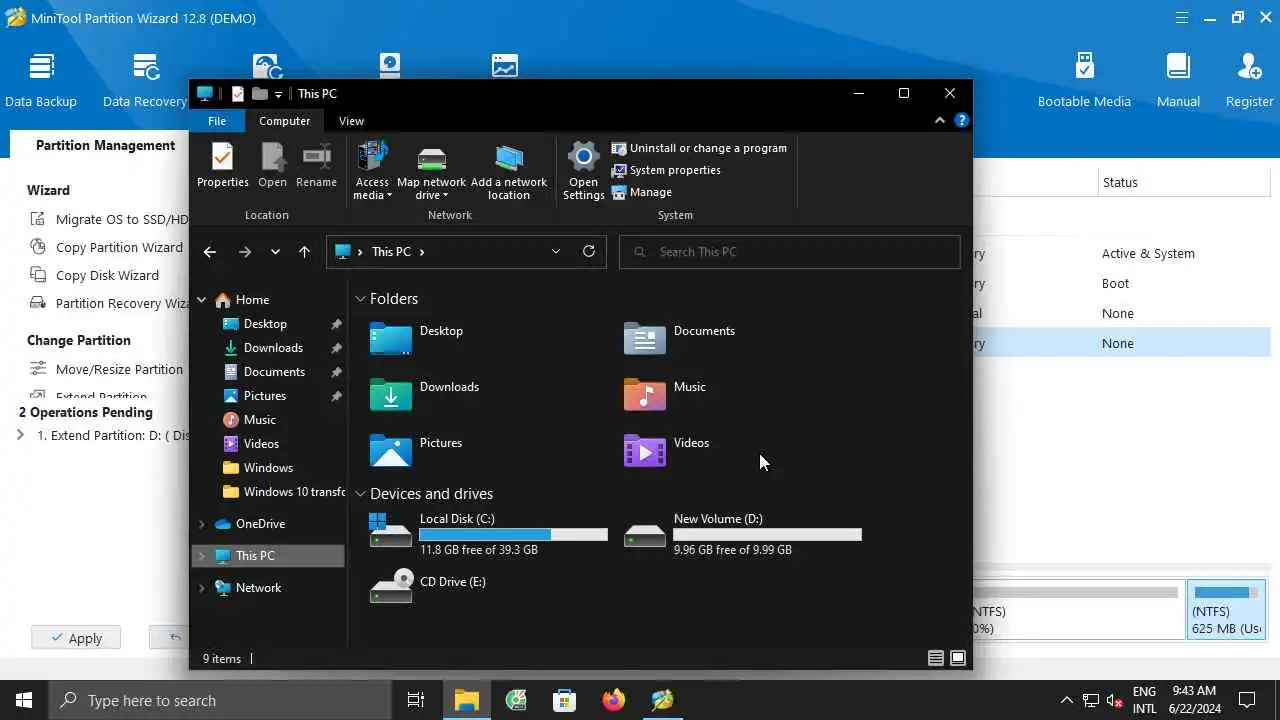Minimize the Explorer ribbon

[940, 120]
